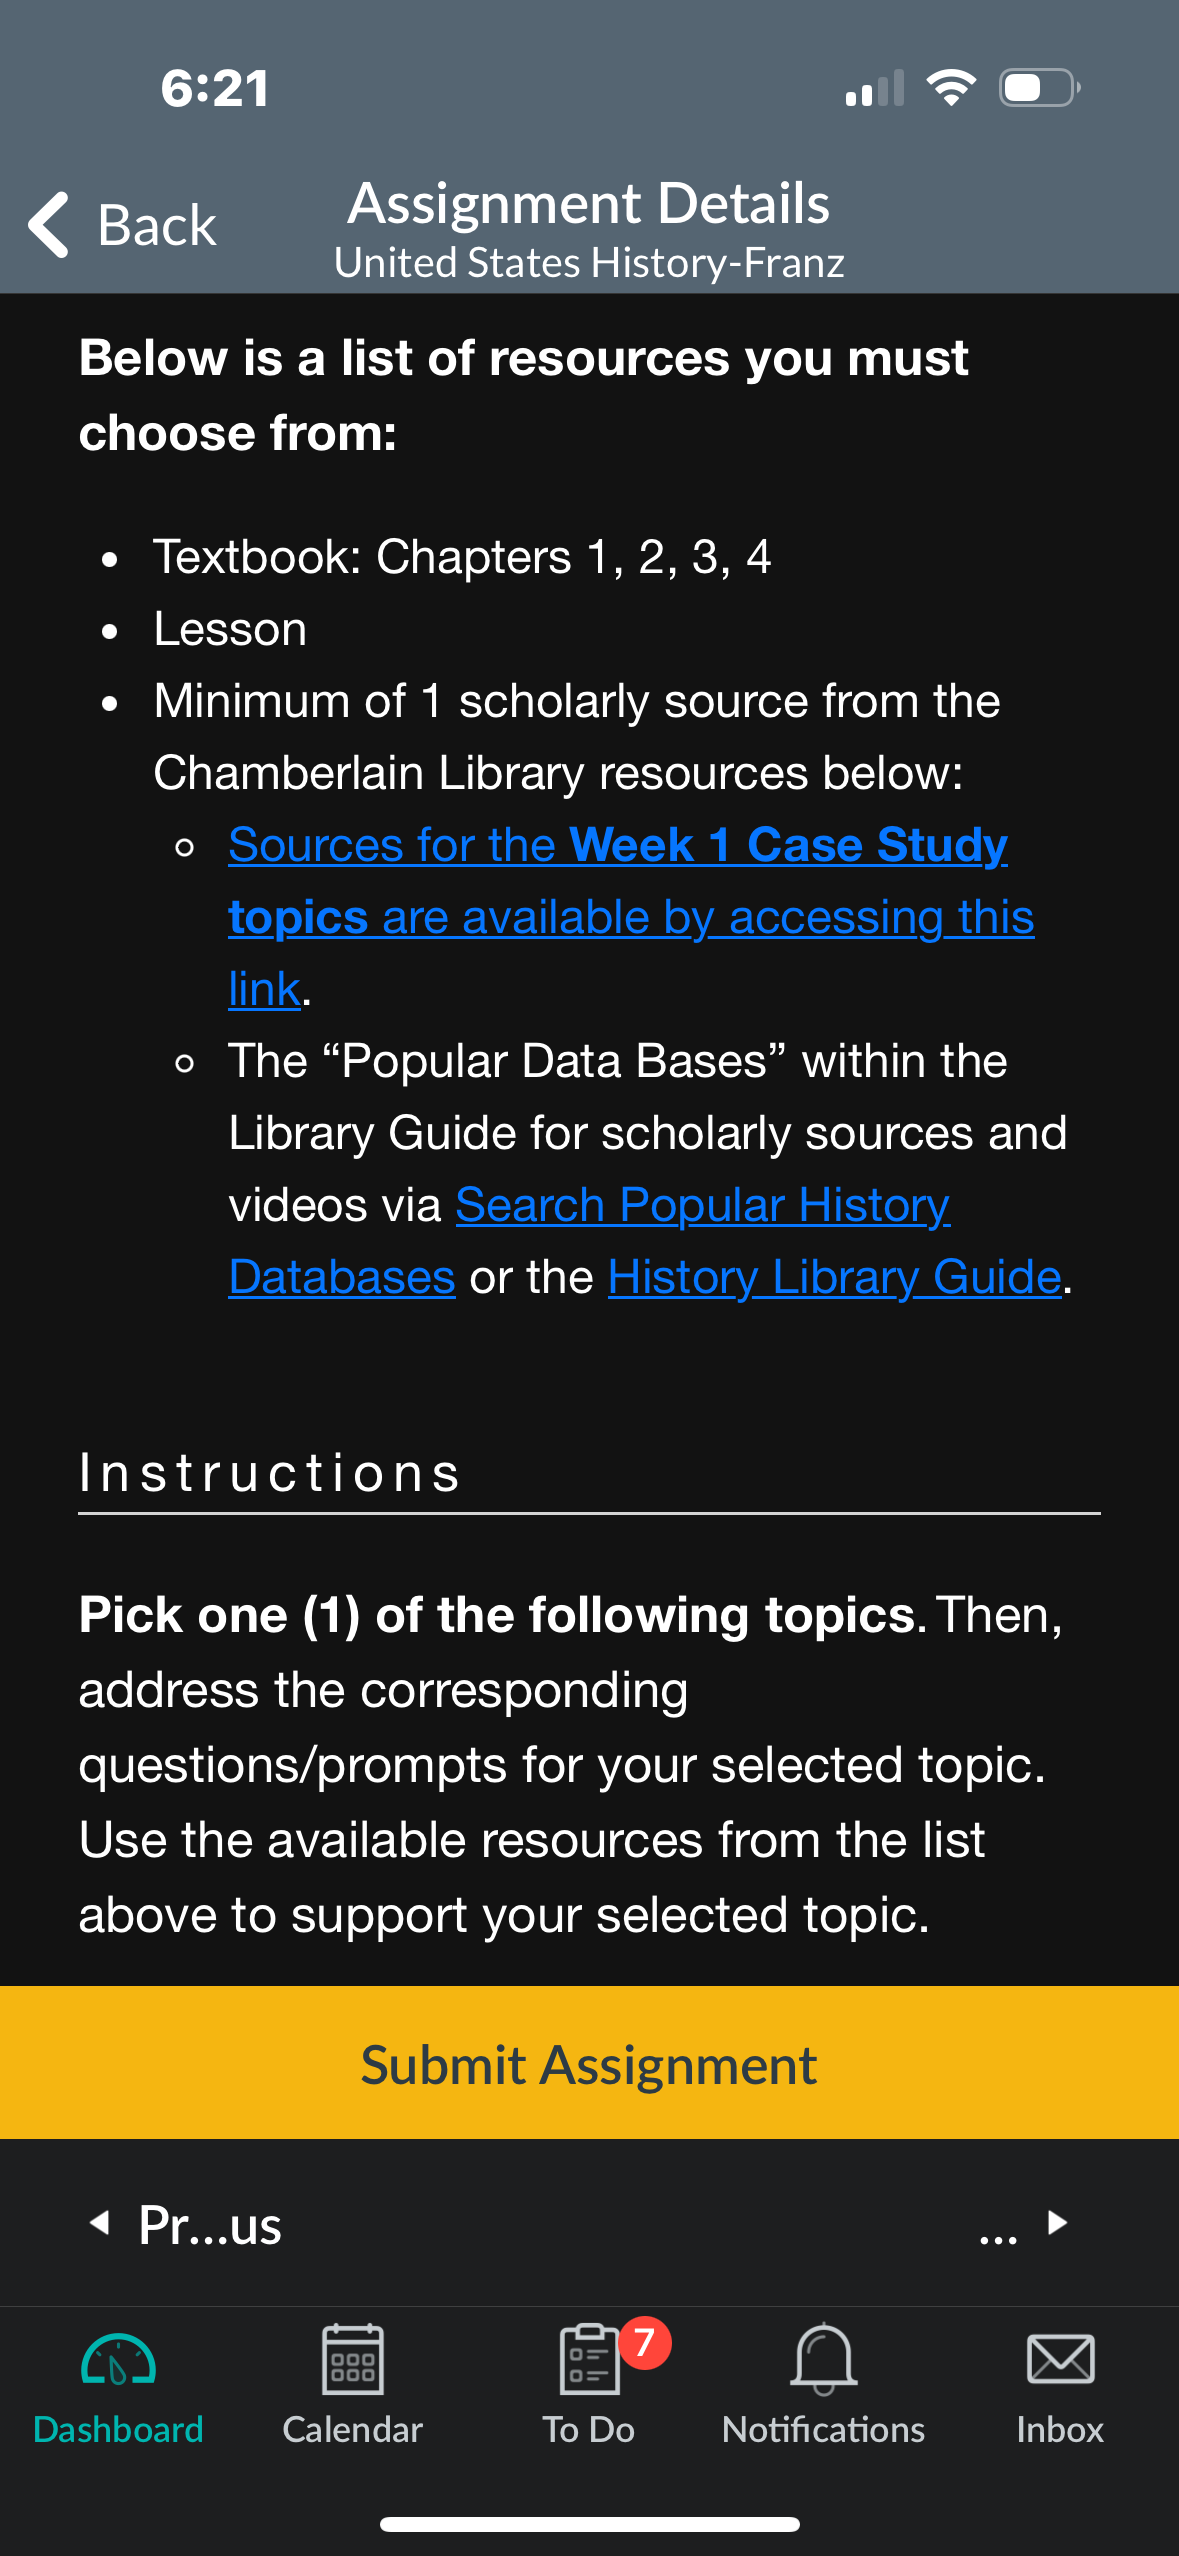Image resolution: width=1179 pixels, height=2556 pixels.
Task: Go to next item with right arrow
Action: click(1057, 2223)
